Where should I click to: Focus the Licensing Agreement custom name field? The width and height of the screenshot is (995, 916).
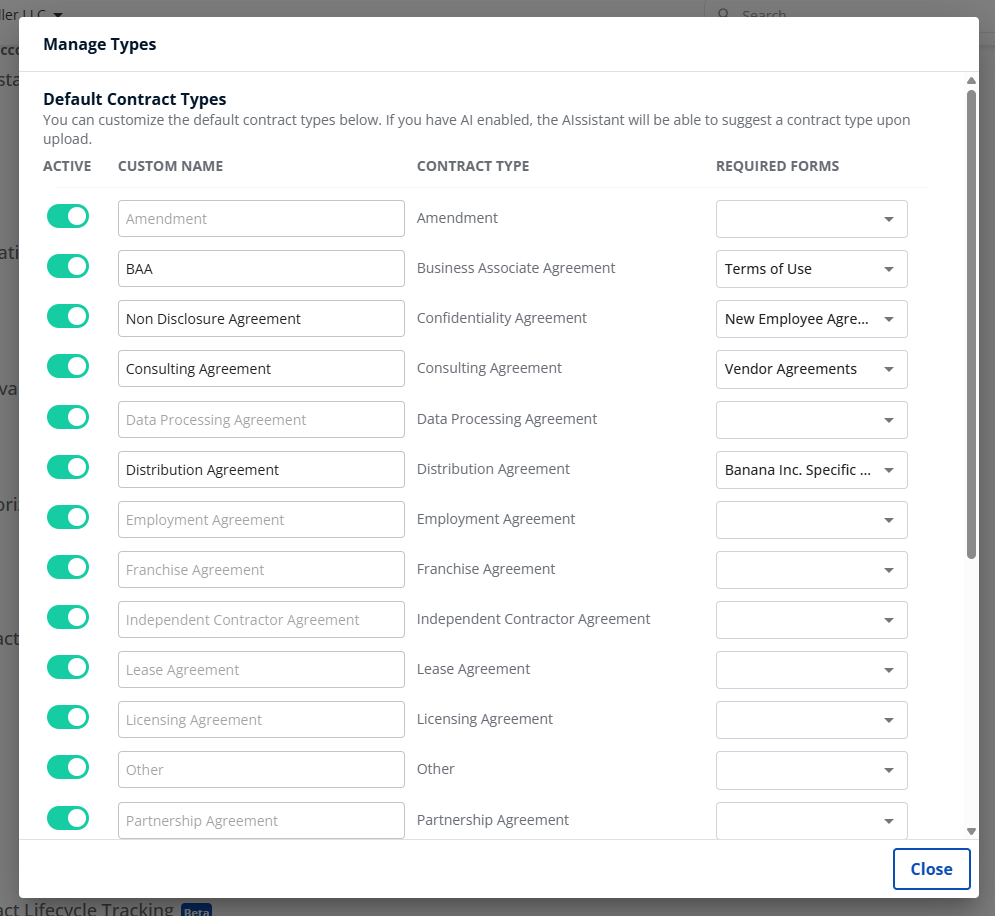click(x=260, y=720)
